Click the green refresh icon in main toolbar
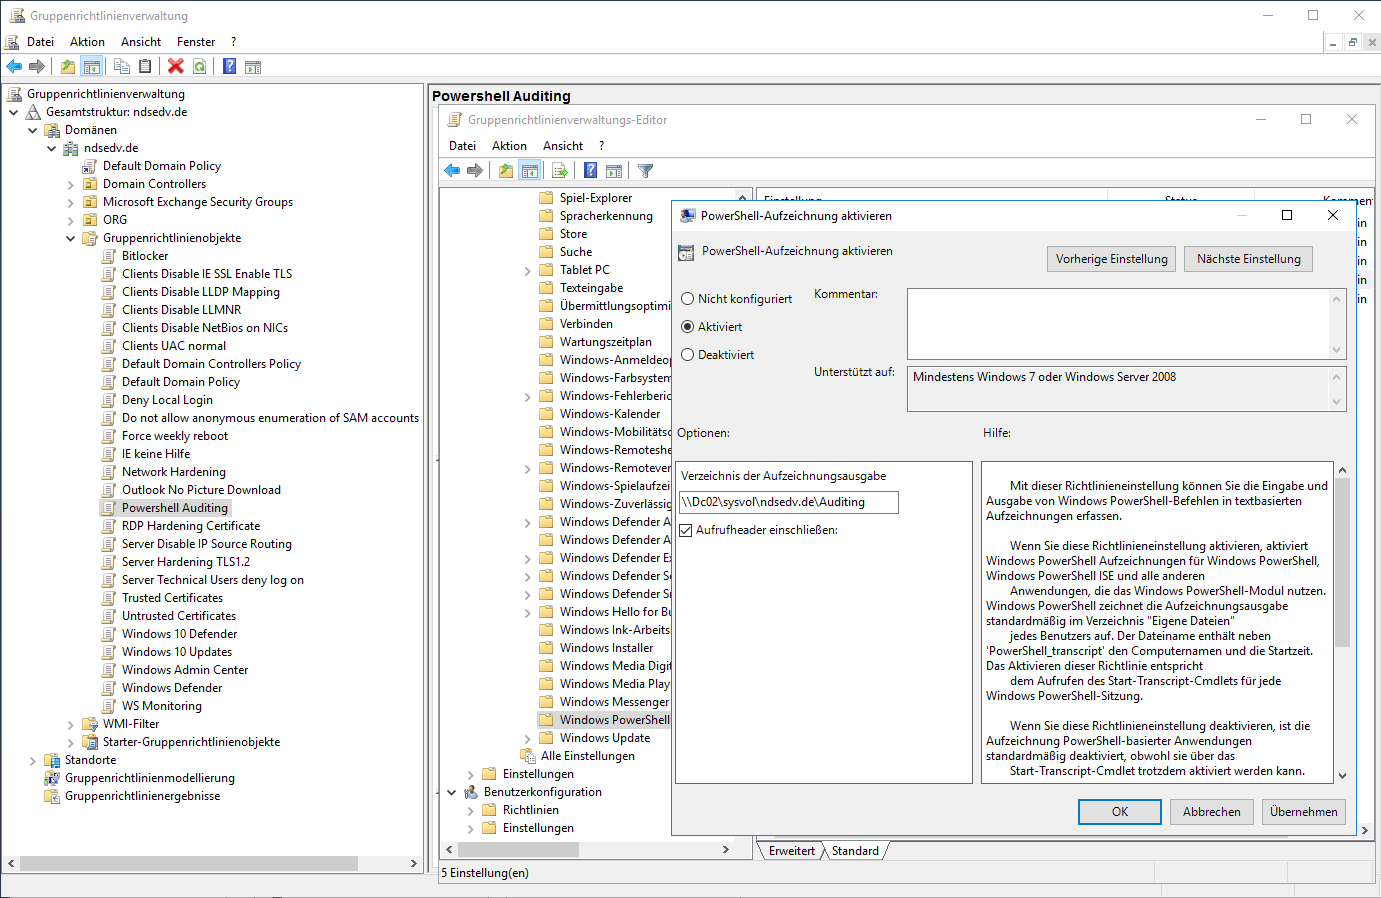Screen dimensions: 1381x898 tap(200, 66)
